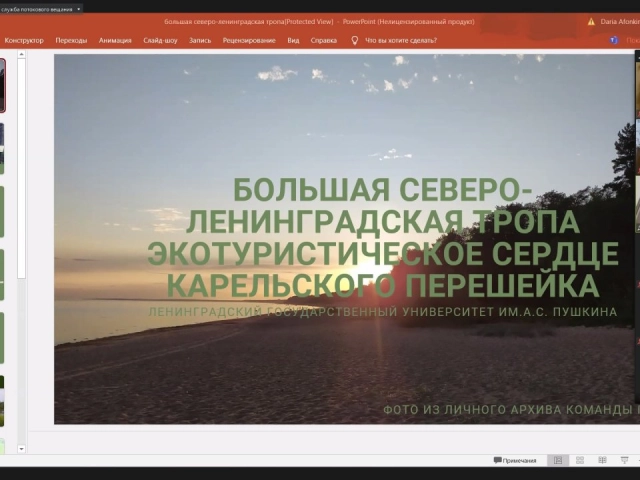The width and height of the screenshot is (640, 480).
Task: Open the Анимация ribbon tab
Action: 115,40
